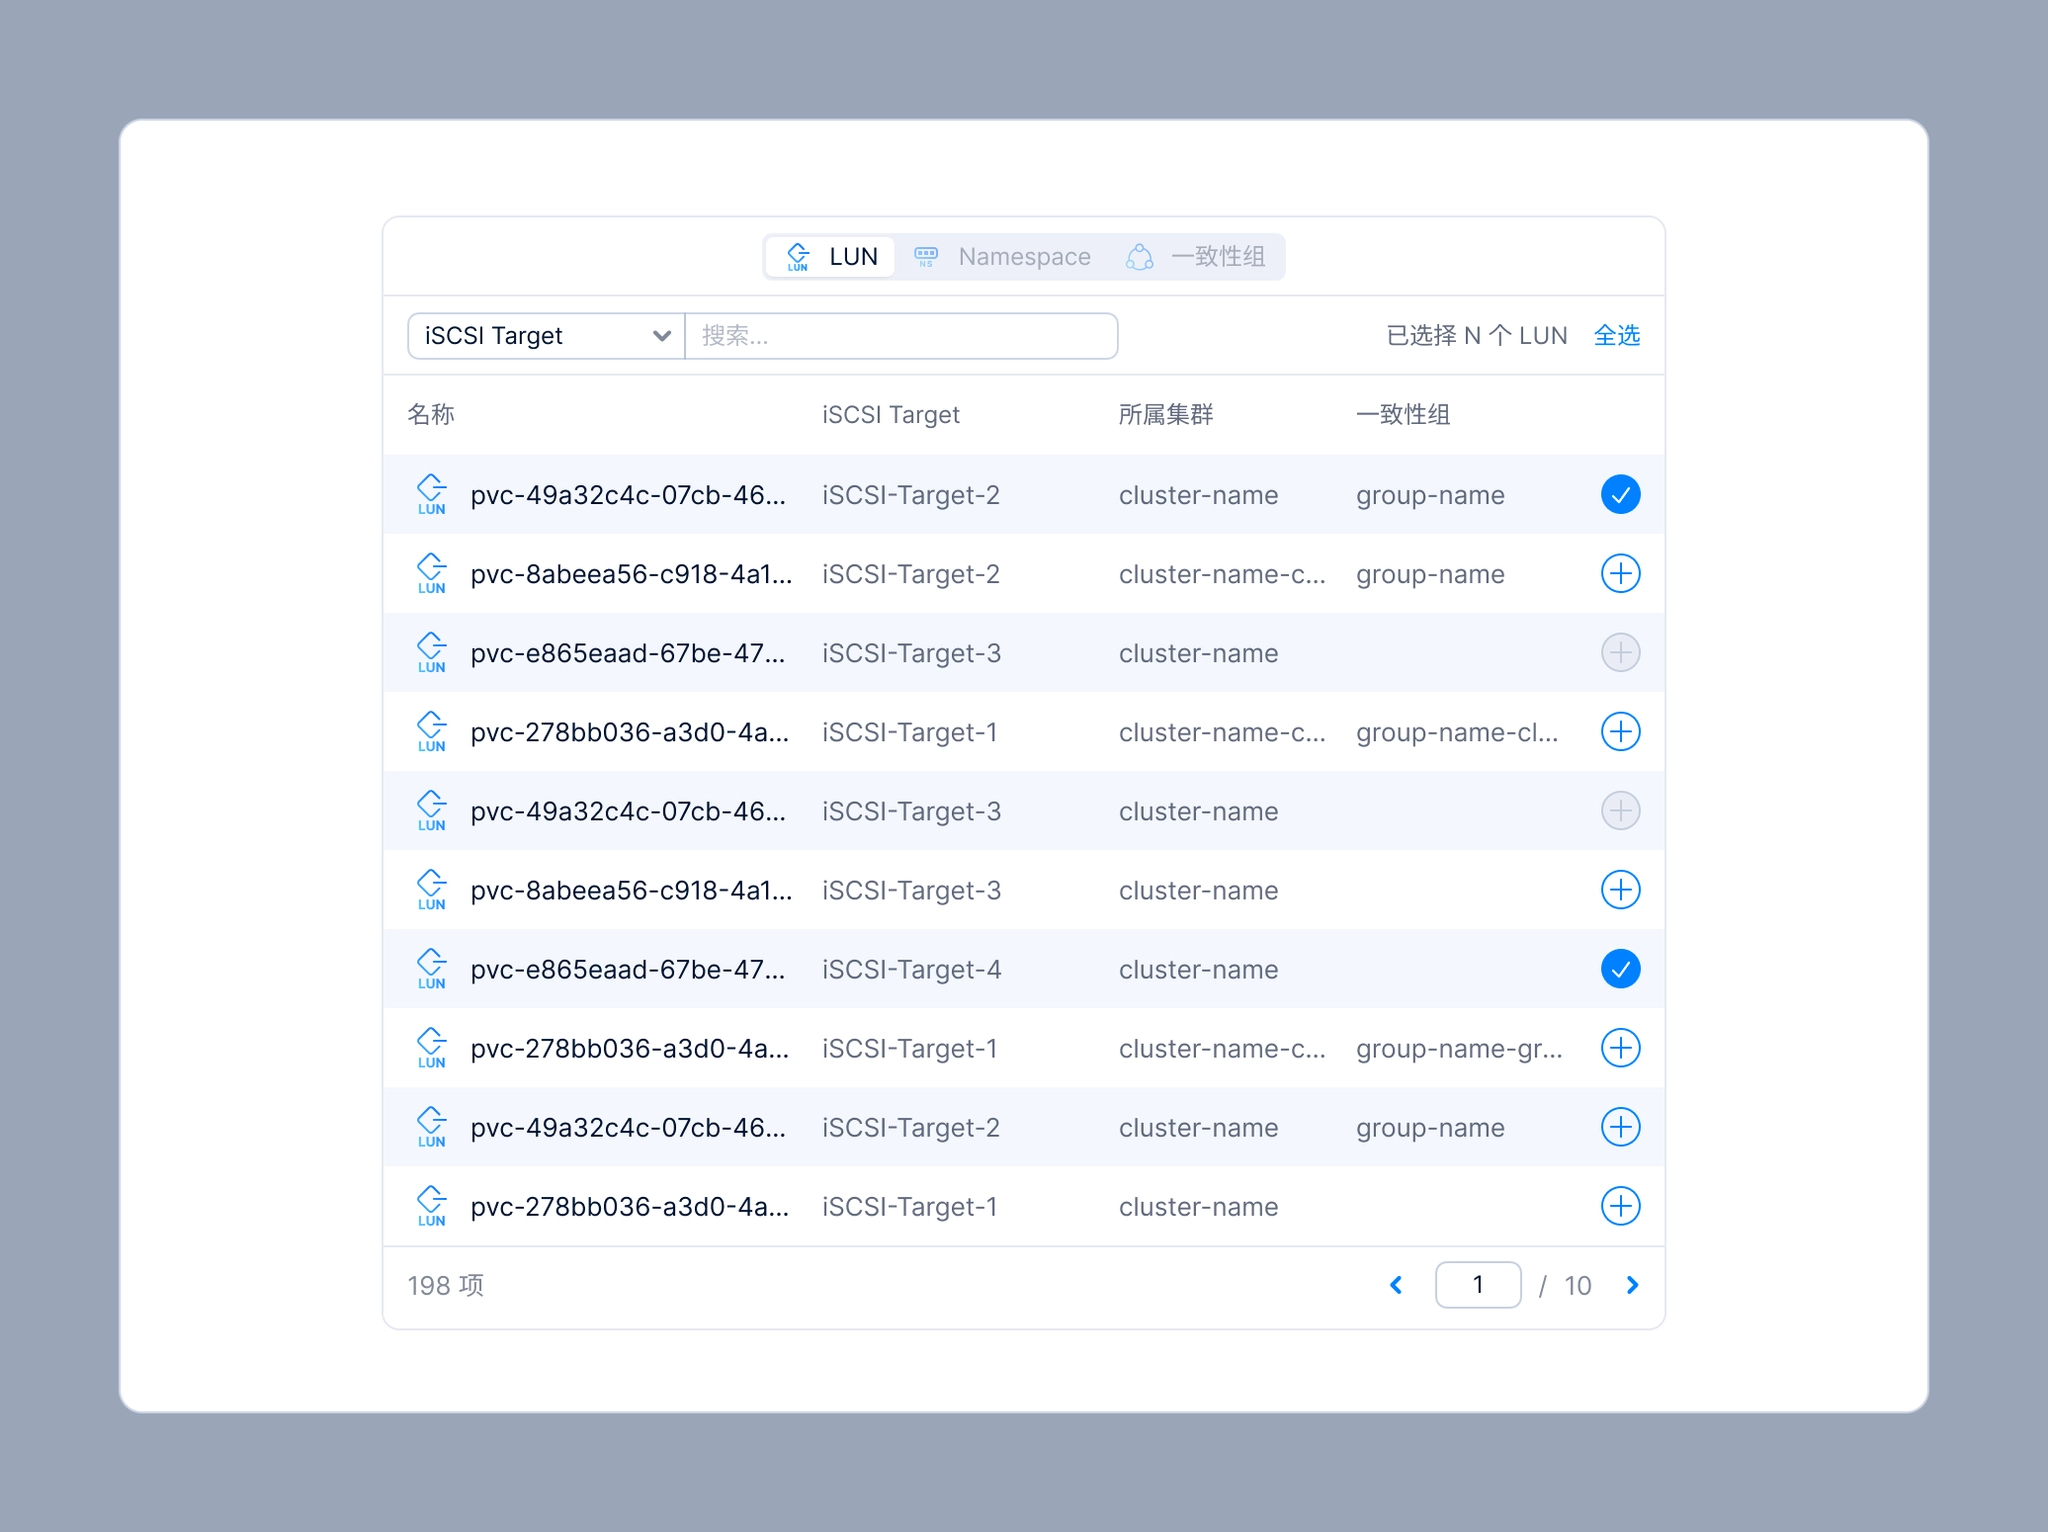Click plus icon for group-name-cl... row
The width and height of the screenshot is (2048, 1532).
[x=1620, y=732]
